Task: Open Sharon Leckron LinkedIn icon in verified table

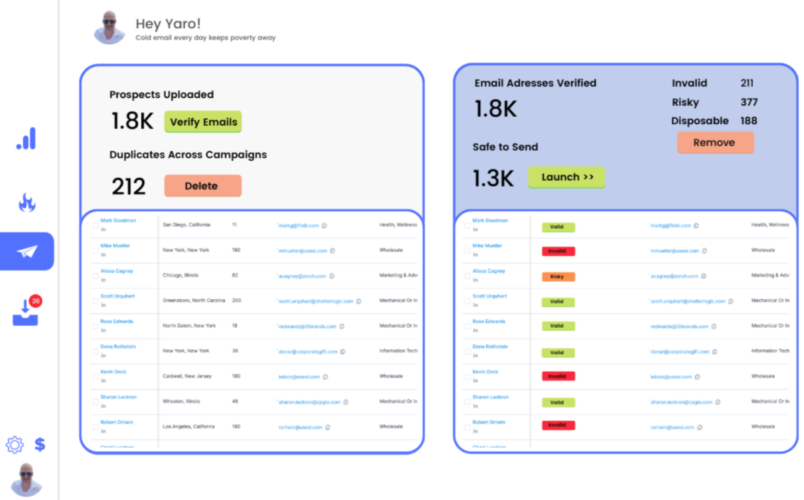Action: tap(475, 406)
